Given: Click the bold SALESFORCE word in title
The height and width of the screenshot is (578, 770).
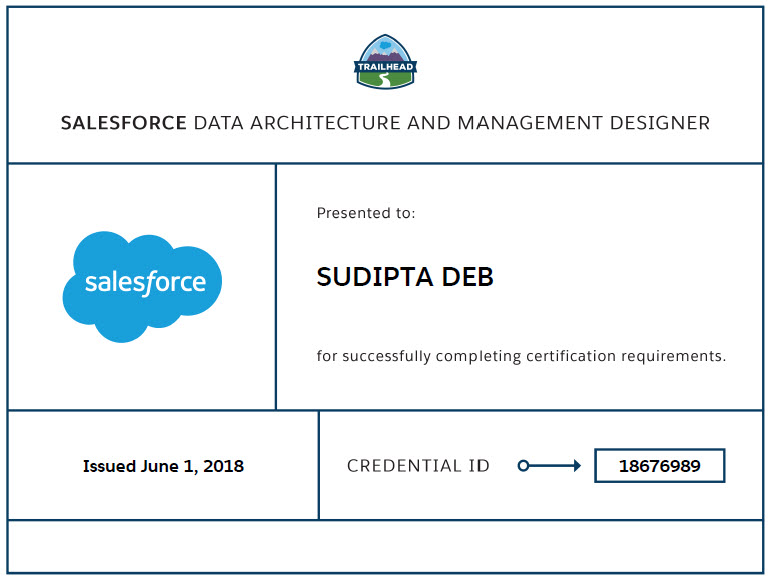Looking at the screenshot, I should pyautogui.click(x=123, y=124).
